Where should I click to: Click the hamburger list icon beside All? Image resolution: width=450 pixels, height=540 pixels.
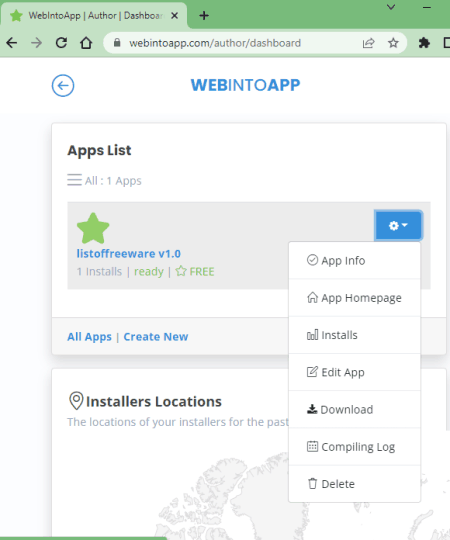click(74, 180)
